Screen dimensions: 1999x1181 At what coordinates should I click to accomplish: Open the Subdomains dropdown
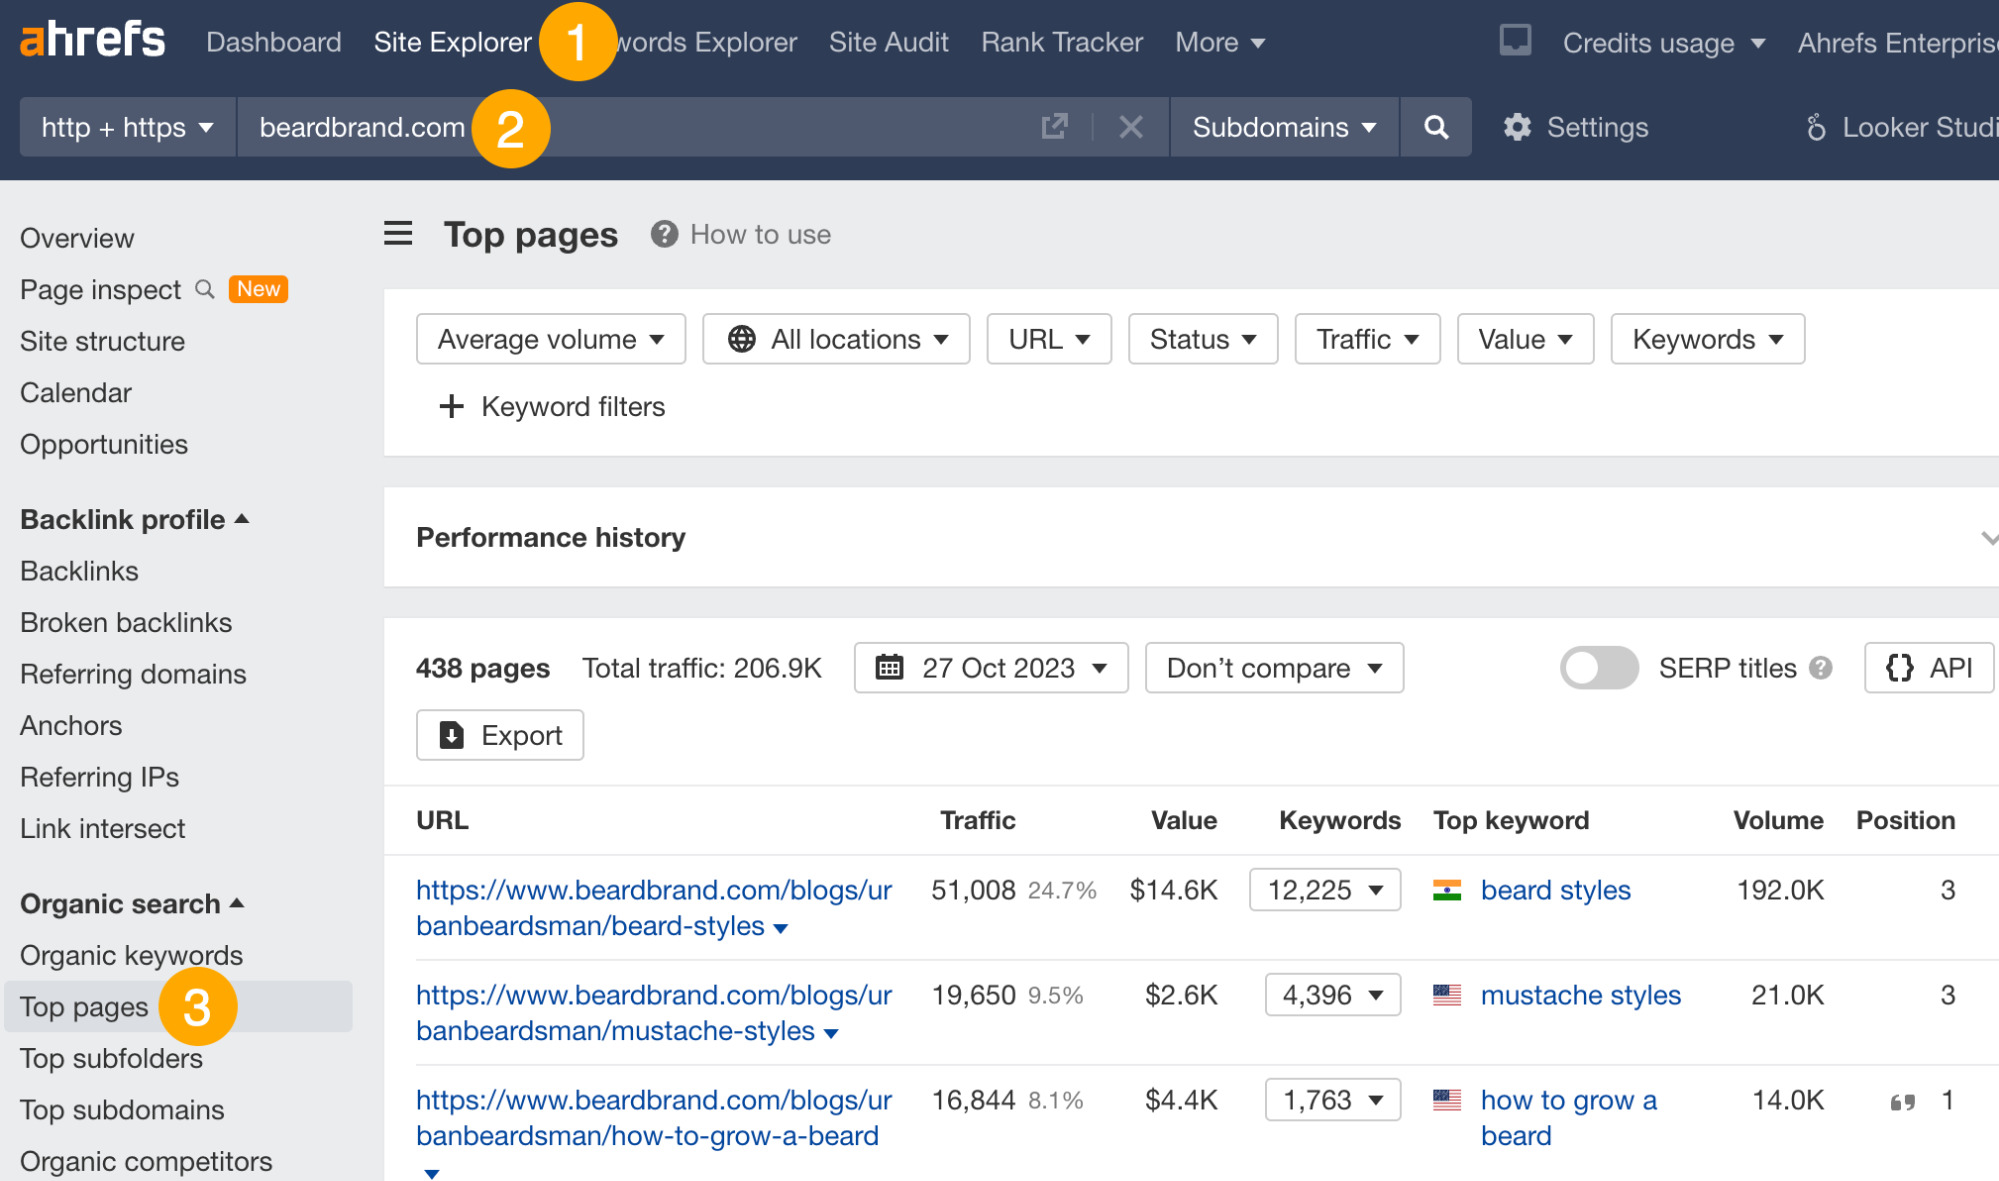1283,127
